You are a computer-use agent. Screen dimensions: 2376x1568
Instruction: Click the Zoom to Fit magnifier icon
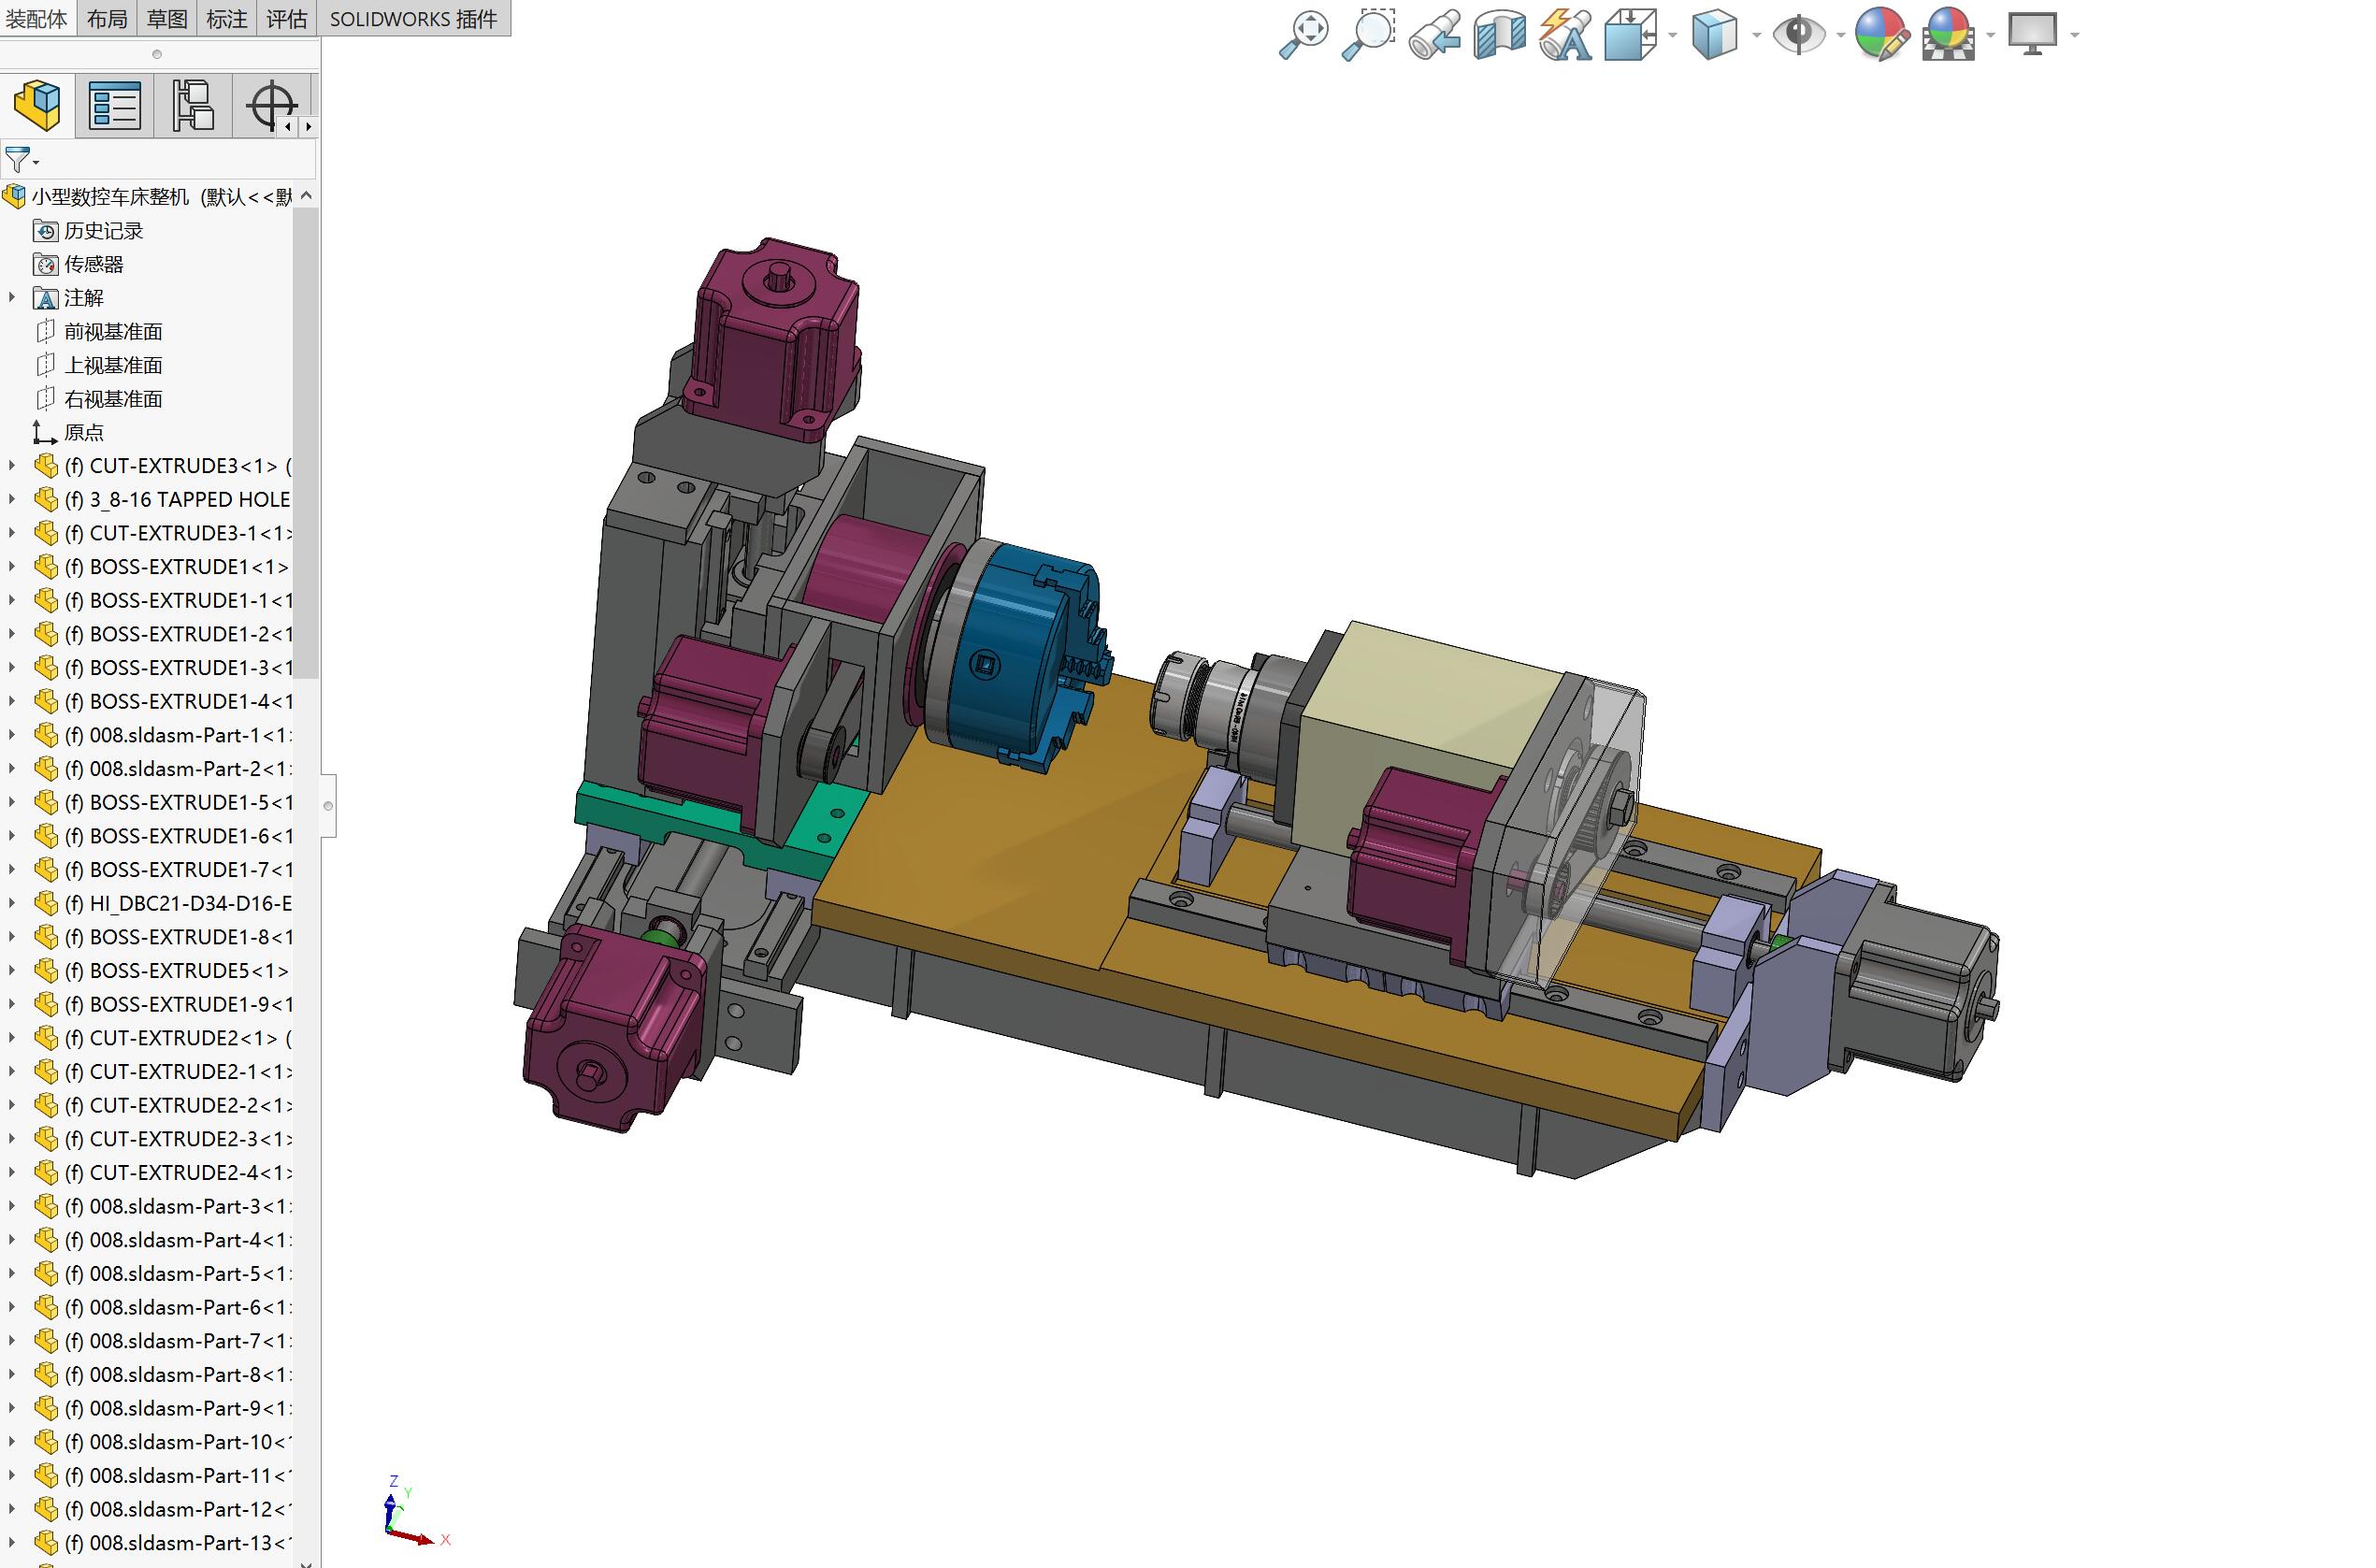[x=1303, y=35]
